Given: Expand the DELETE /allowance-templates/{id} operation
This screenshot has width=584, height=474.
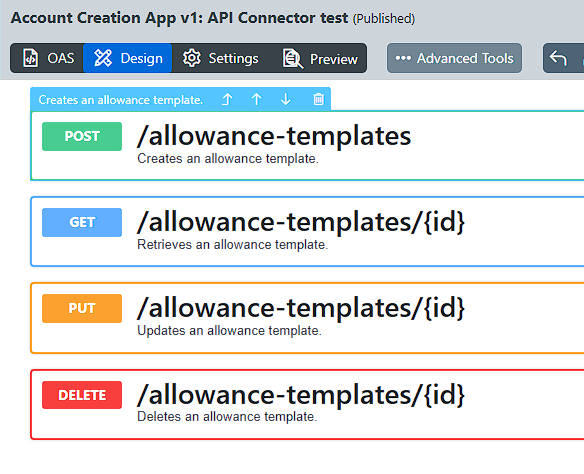Looking at the screenshot, I should pos(308,404).
